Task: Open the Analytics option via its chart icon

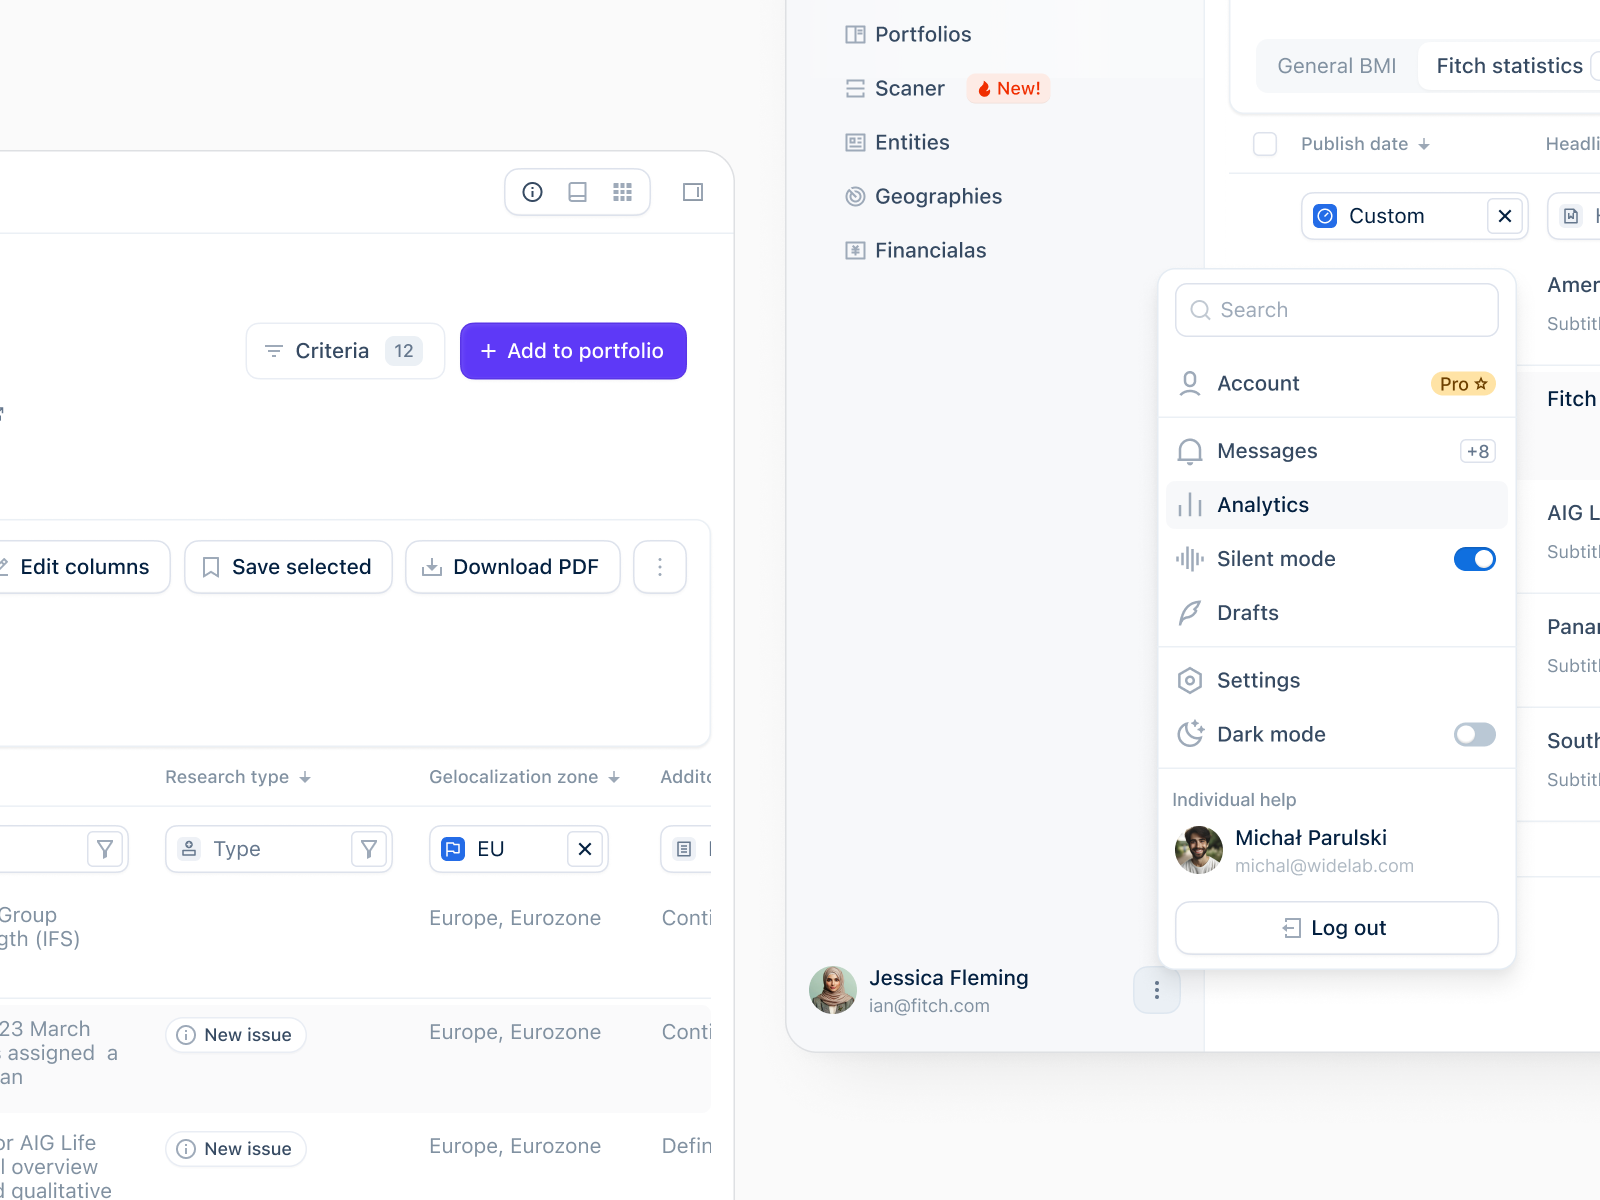Action: point(1189,505)
